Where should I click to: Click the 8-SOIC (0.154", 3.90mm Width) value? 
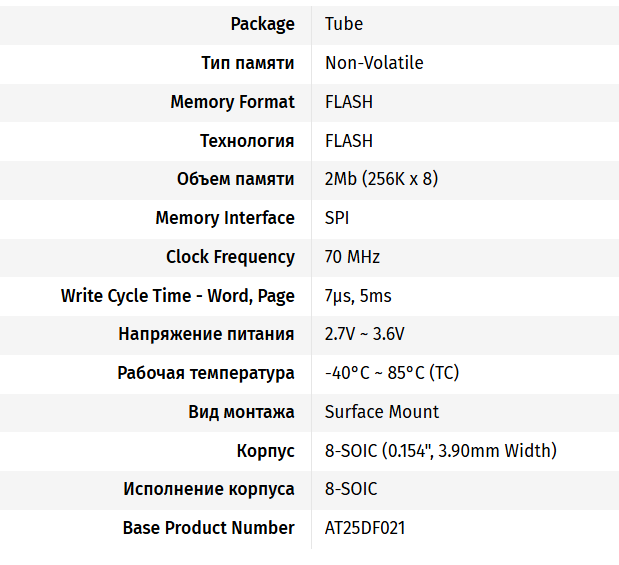pos(441,450)
